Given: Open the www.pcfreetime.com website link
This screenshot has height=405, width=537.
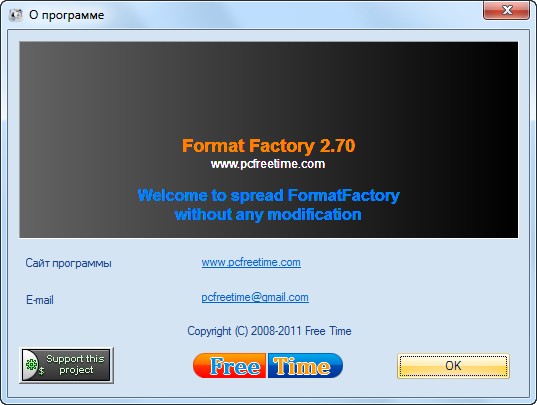Looking at the screenshot, I should pyautogui.click(x=251, y=263).
